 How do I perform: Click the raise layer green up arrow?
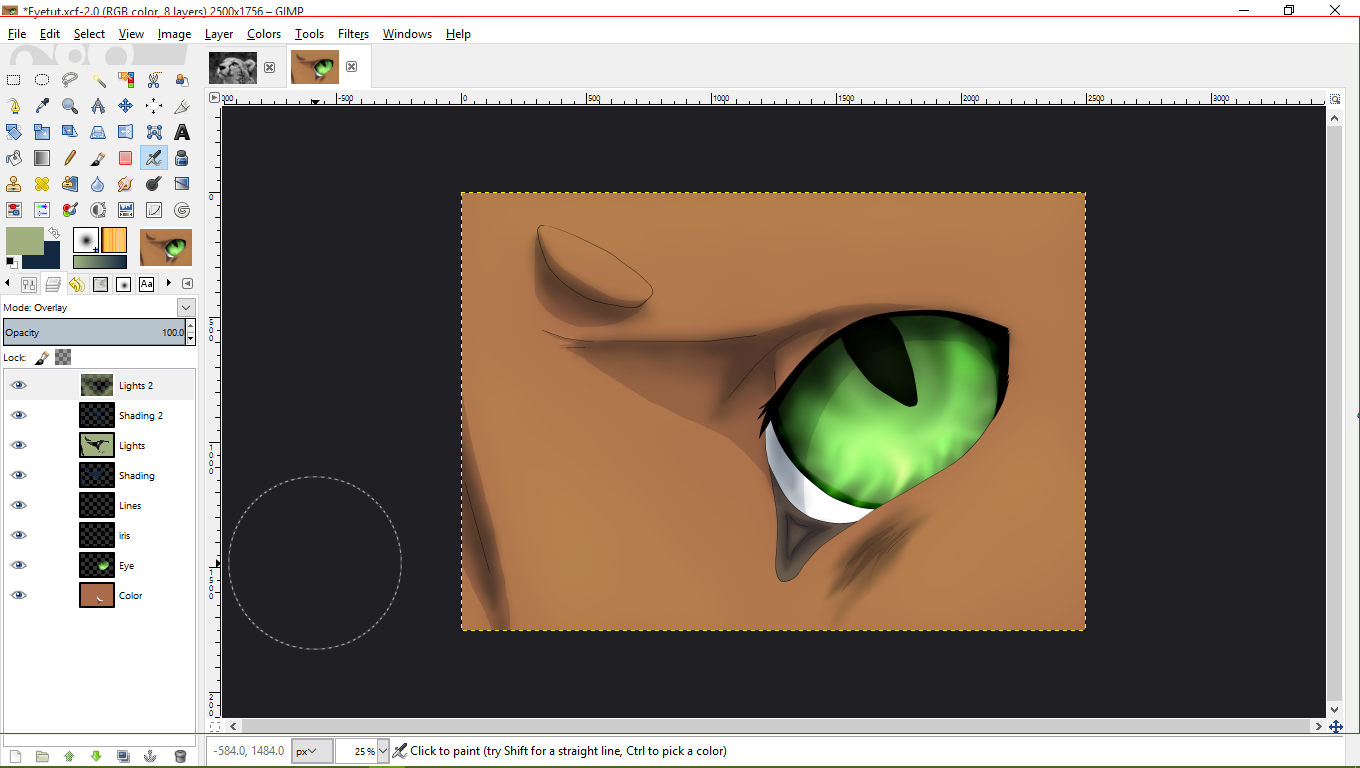click(x=69, y=756)
